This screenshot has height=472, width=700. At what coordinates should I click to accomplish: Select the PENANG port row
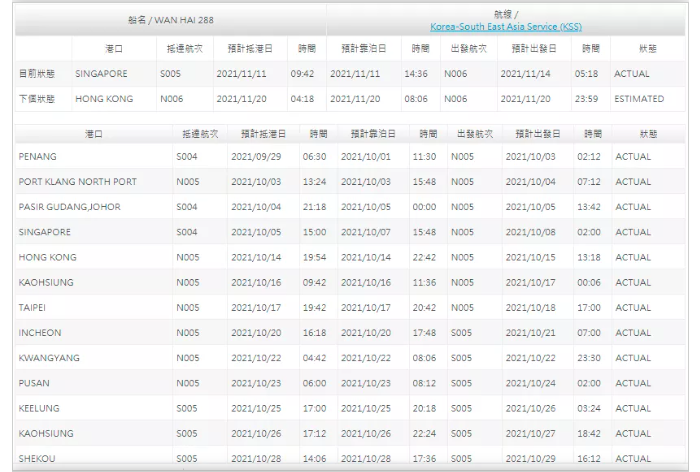click(38, 157)
